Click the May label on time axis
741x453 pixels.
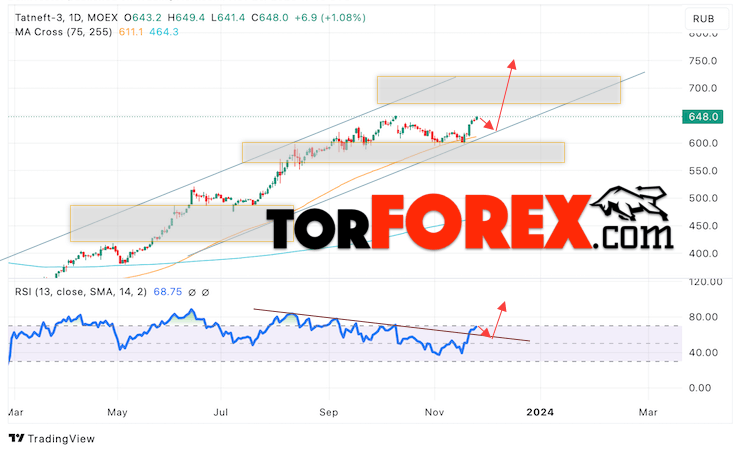[117, 412]
